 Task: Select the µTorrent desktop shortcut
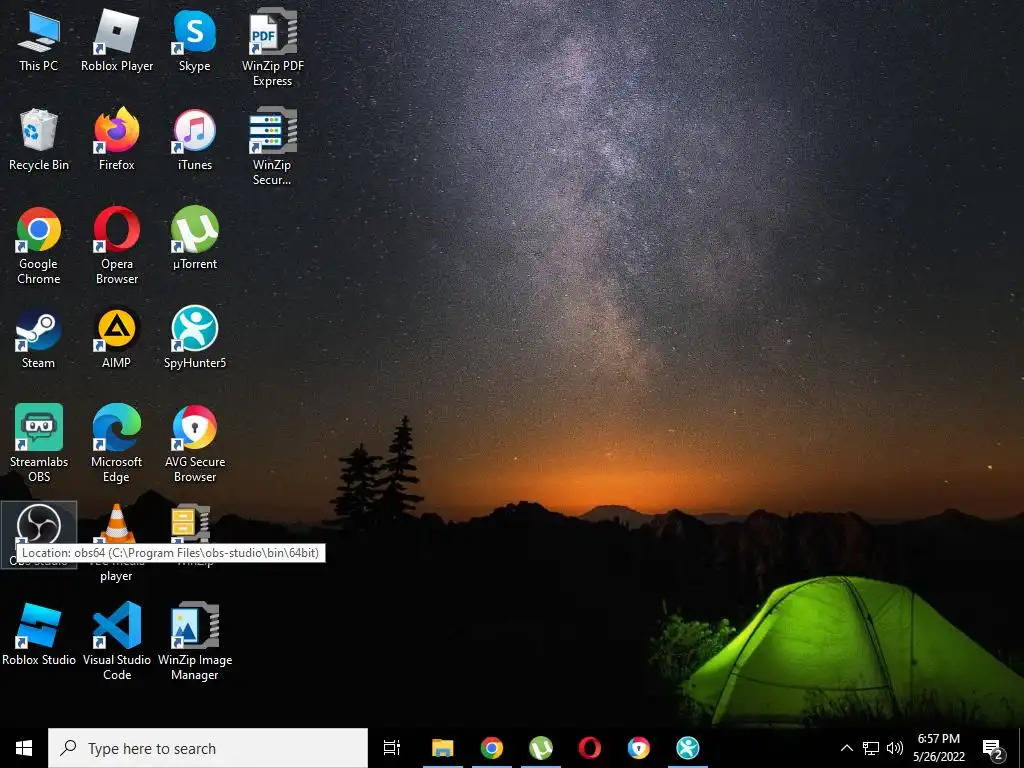click(x=195, y=238)
